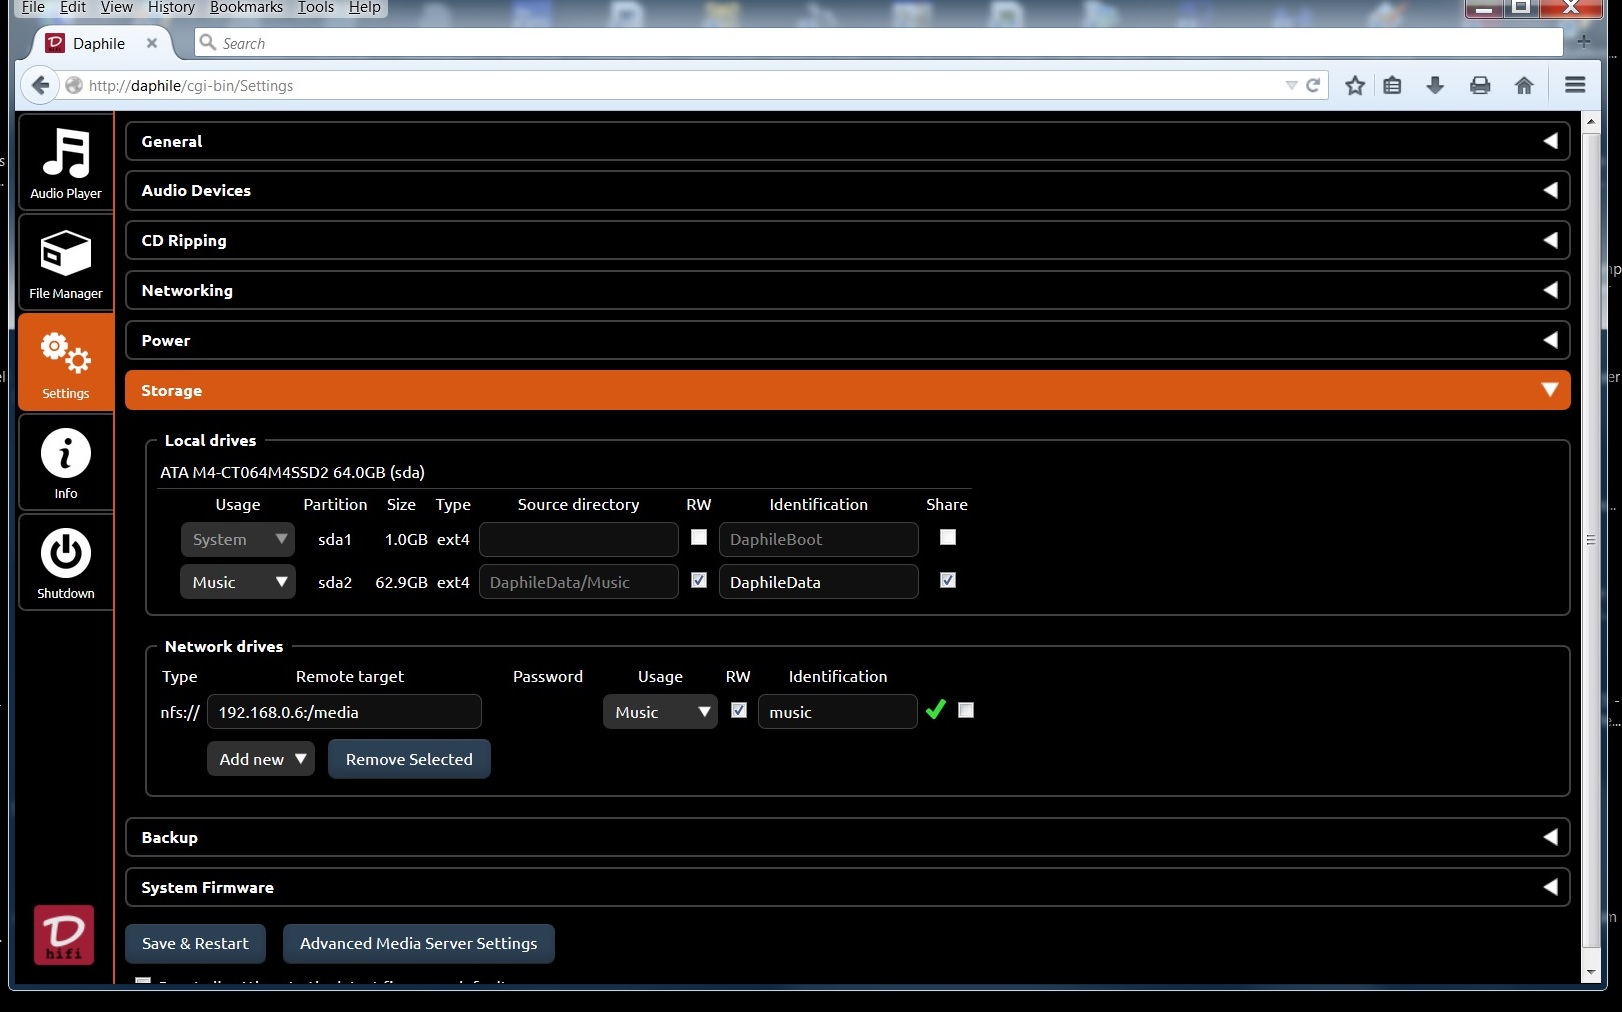Open the browser hamburger menu
The width and height of the screenshot is (1622, 1012).
coord(1575,85)
